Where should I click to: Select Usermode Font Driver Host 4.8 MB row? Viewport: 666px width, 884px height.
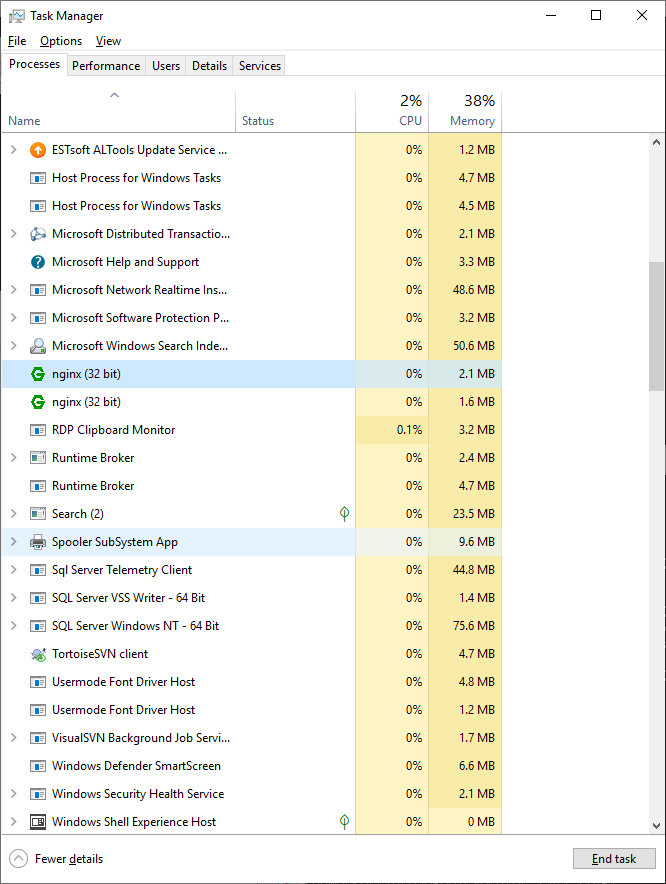click(252, 682)
